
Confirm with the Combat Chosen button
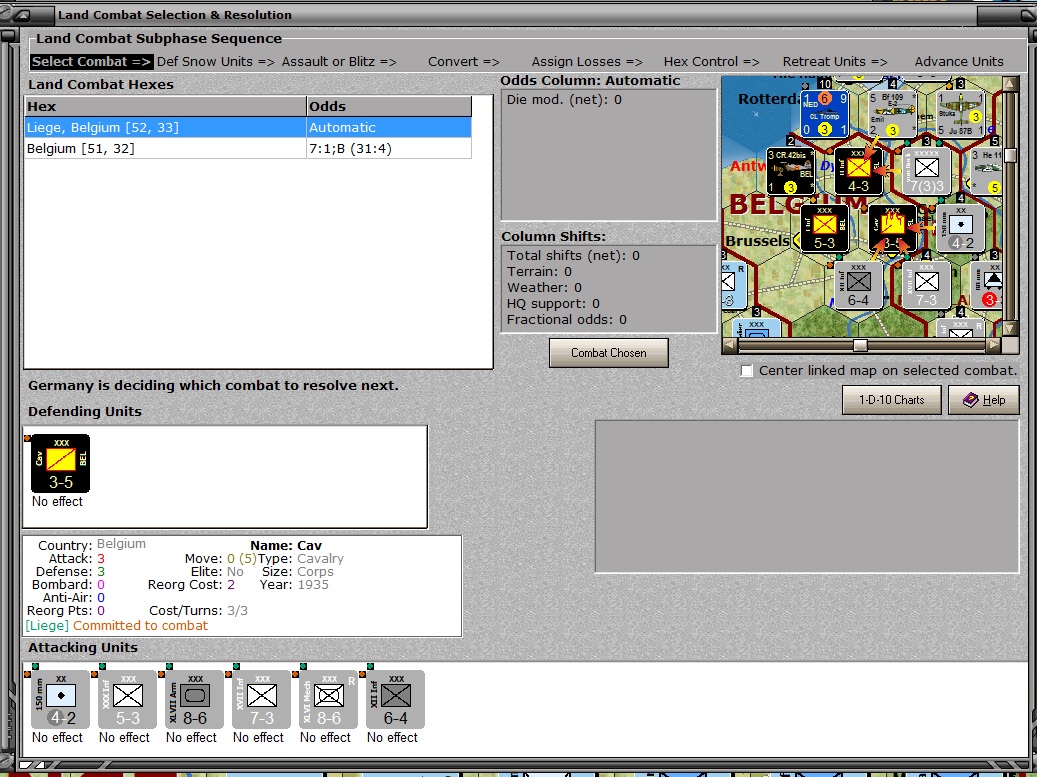point(608,353)
